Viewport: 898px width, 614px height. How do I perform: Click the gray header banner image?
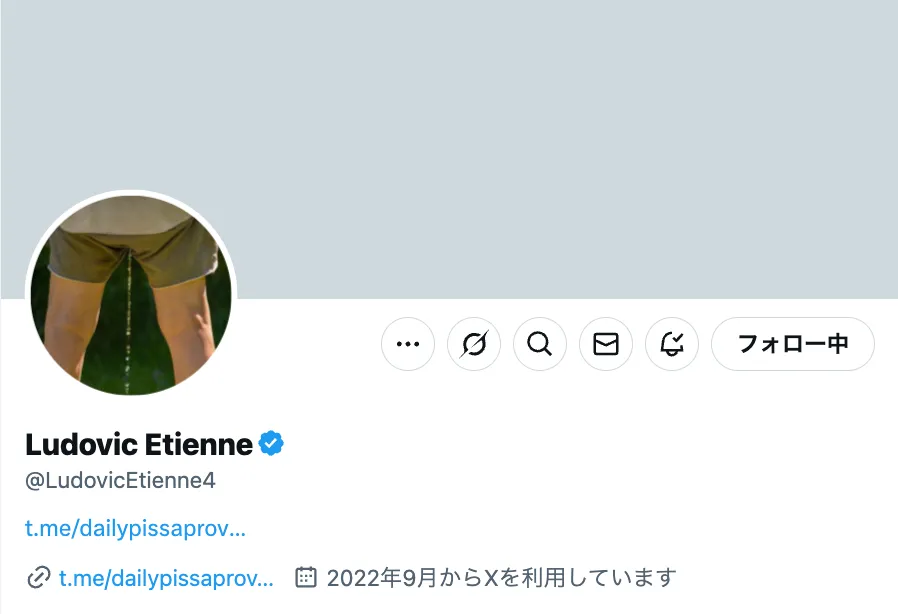click(x=560, y=140)
